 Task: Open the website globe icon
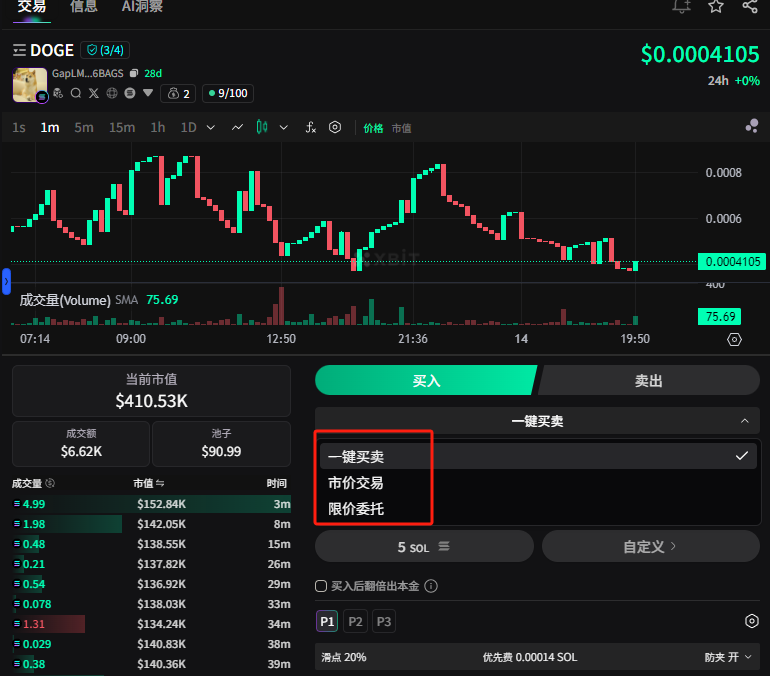tap(112, 93)
